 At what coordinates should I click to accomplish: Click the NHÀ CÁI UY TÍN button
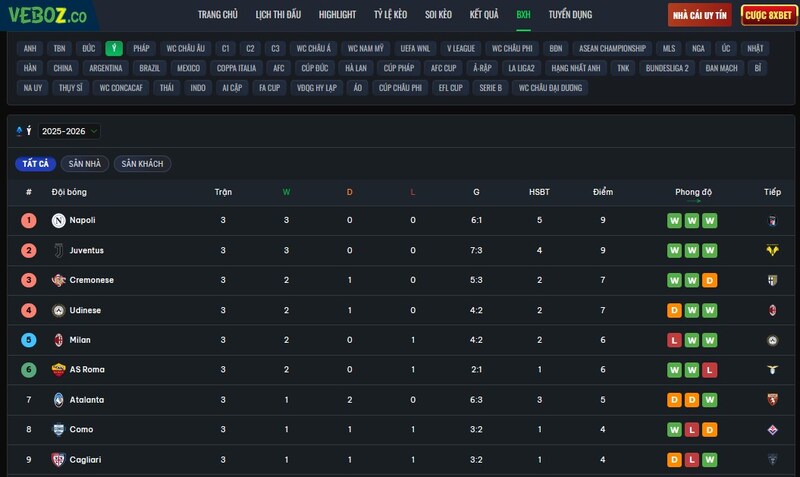(699, 15)
